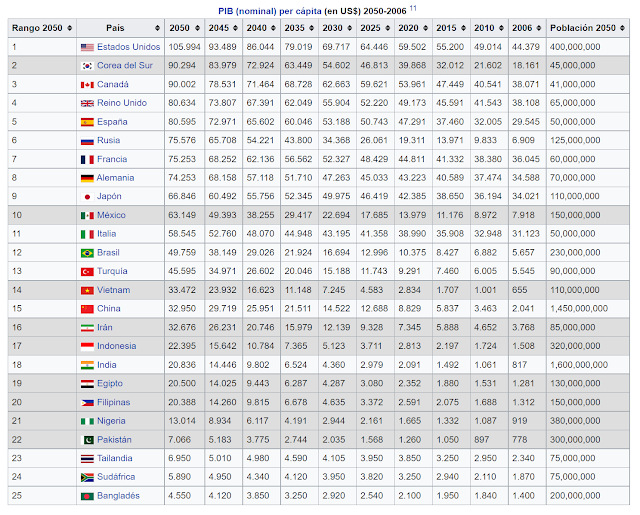Sort by the 2020 column arrows

[425, 28]
